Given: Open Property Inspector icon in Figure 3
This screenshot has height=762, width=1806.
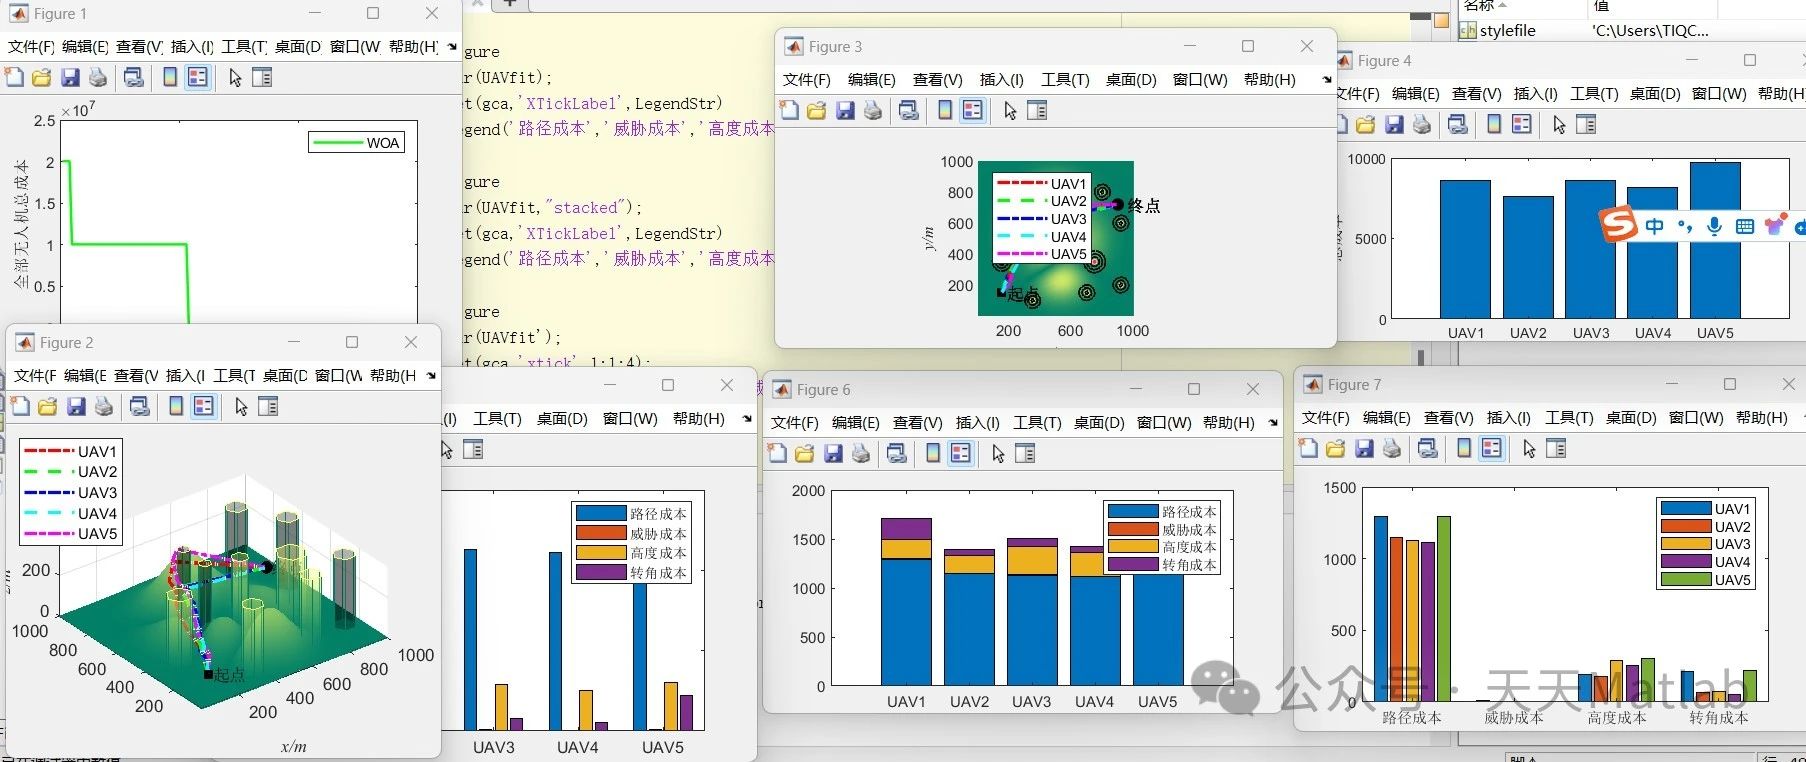Looking at the screenshot, I should pos(1037,110).
